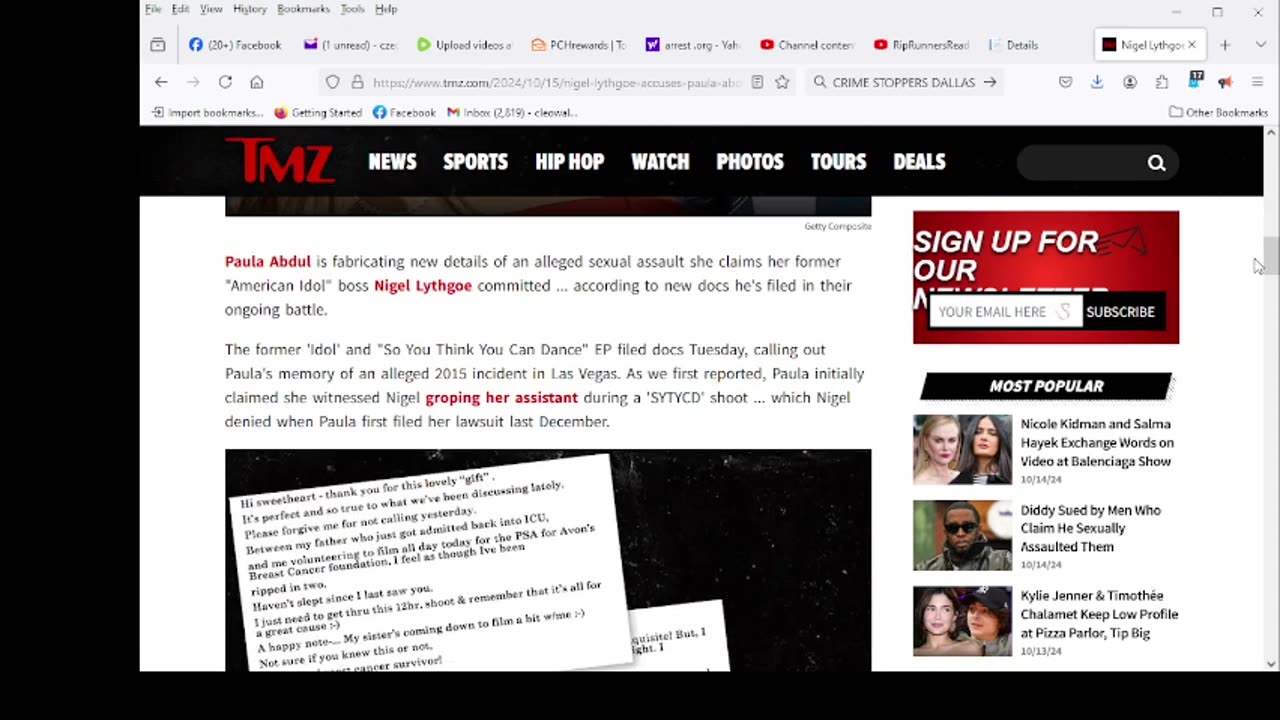This screenshot has width=1280, height=720.
Task: Switch to the arrest.org Yahoo tab
Action: pyautogui.click(x=693, y=45)
